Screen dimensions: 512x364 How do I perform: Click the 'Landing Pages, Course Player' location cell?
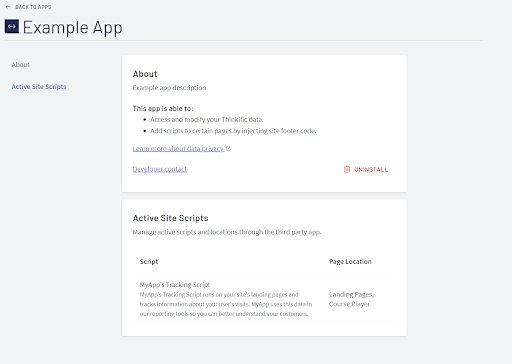[351, 299]
